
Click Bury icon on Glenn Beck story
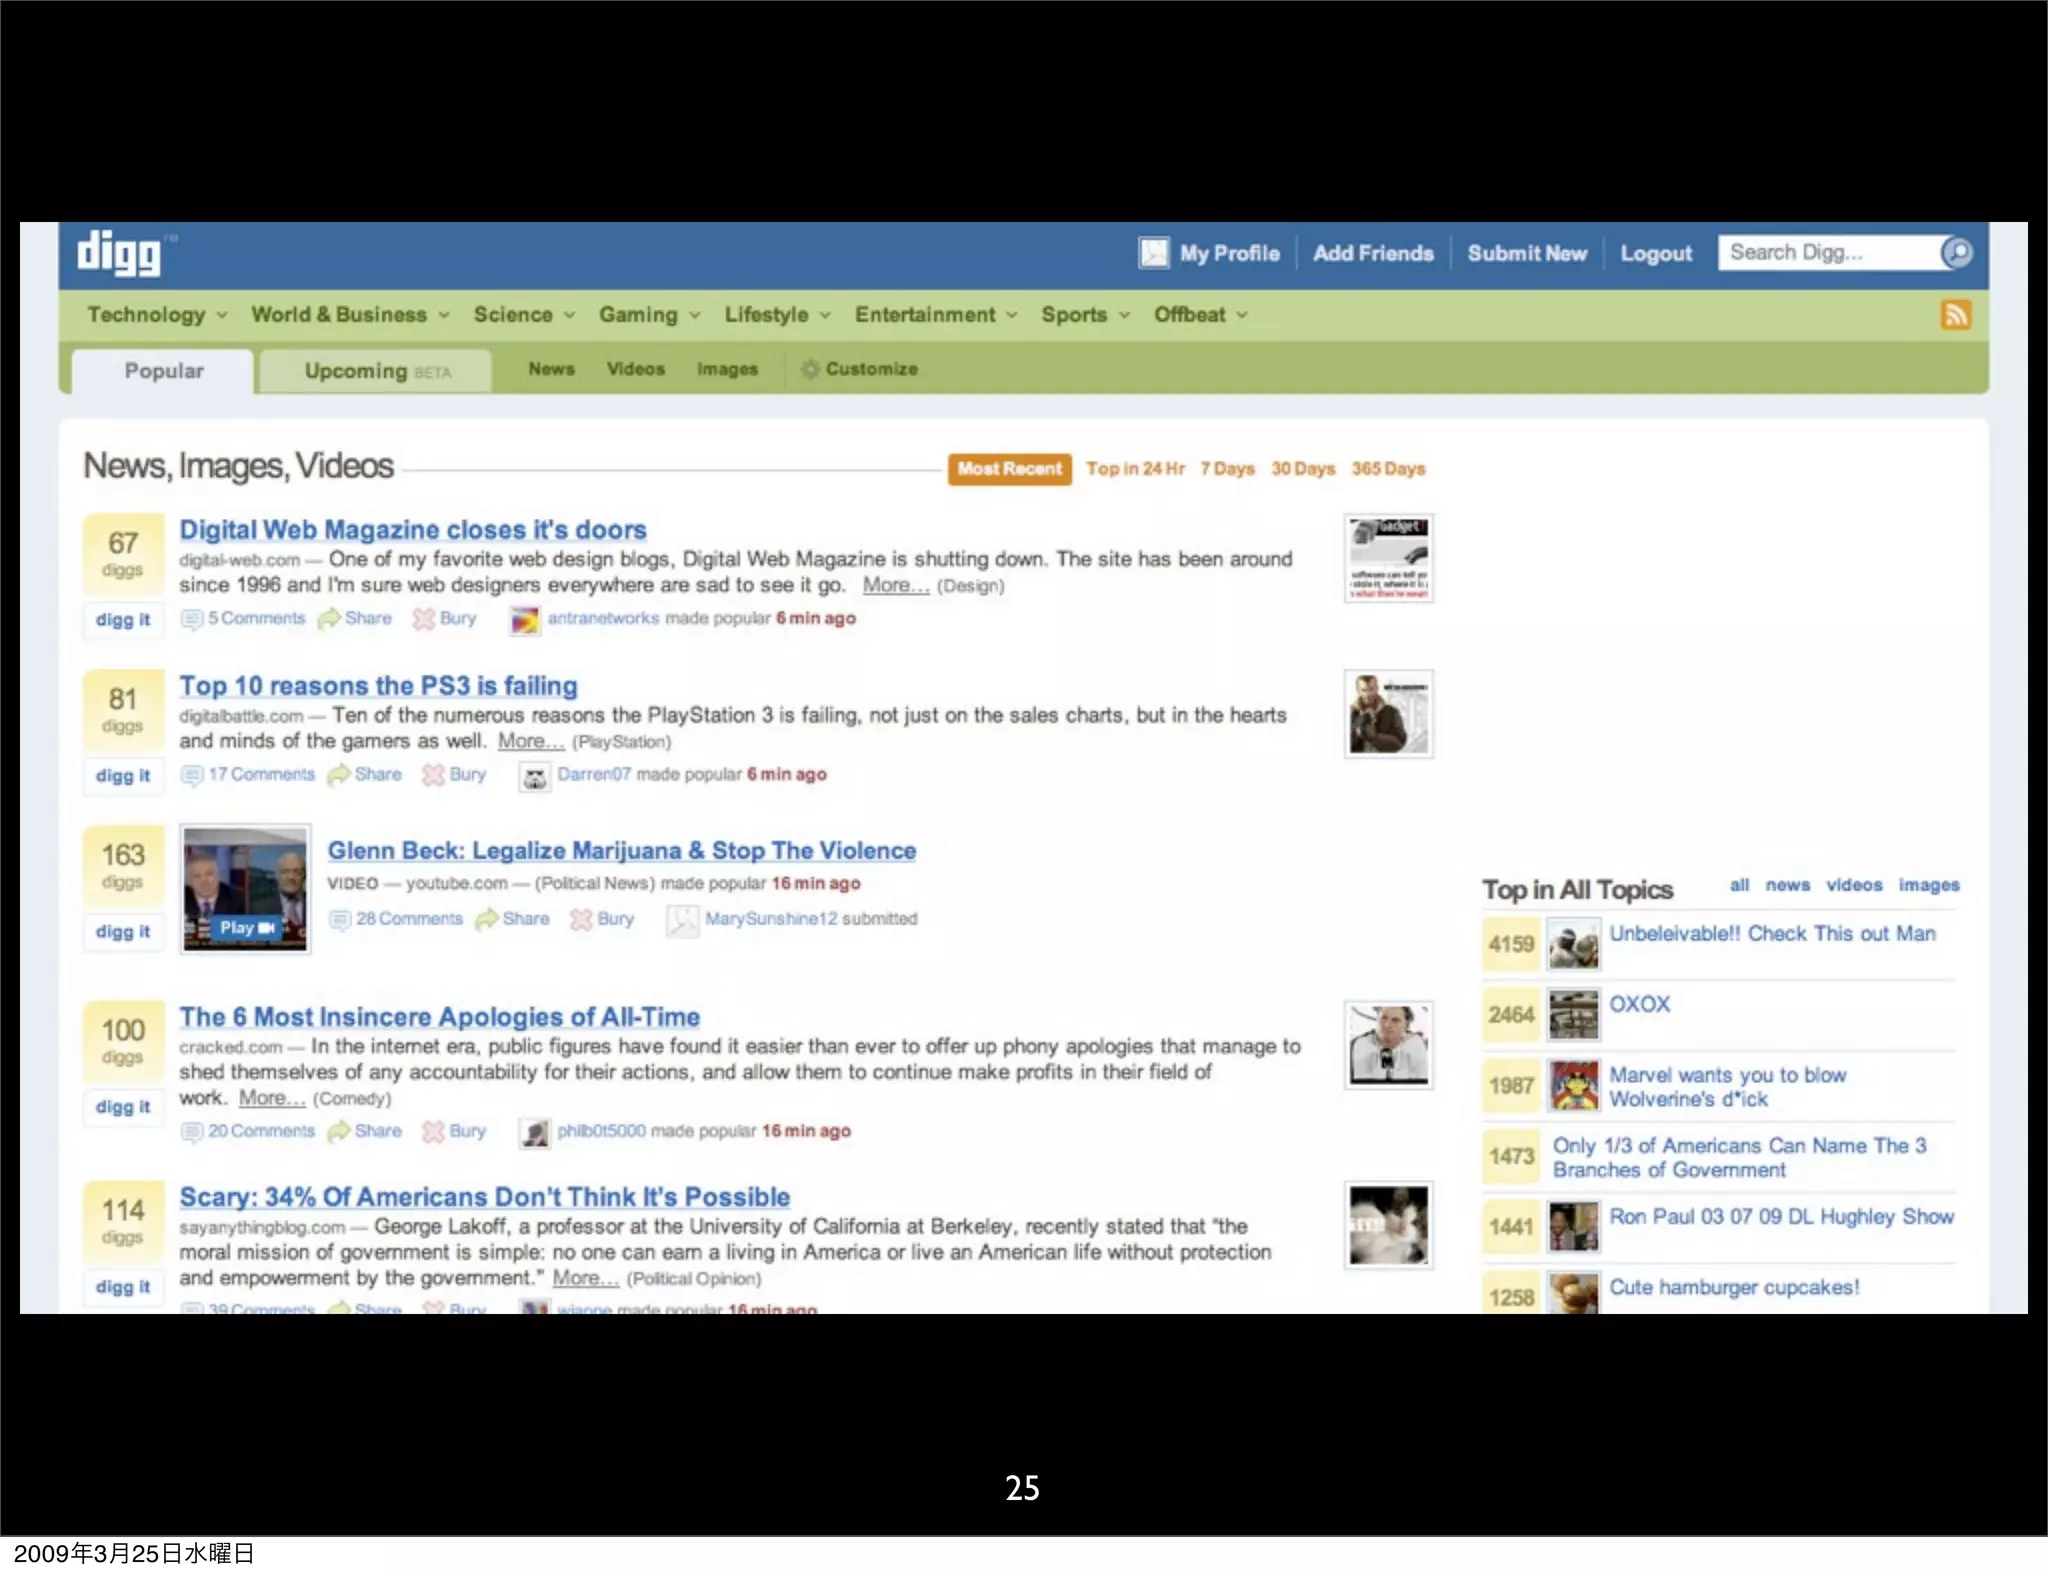[x=581, y=919]
